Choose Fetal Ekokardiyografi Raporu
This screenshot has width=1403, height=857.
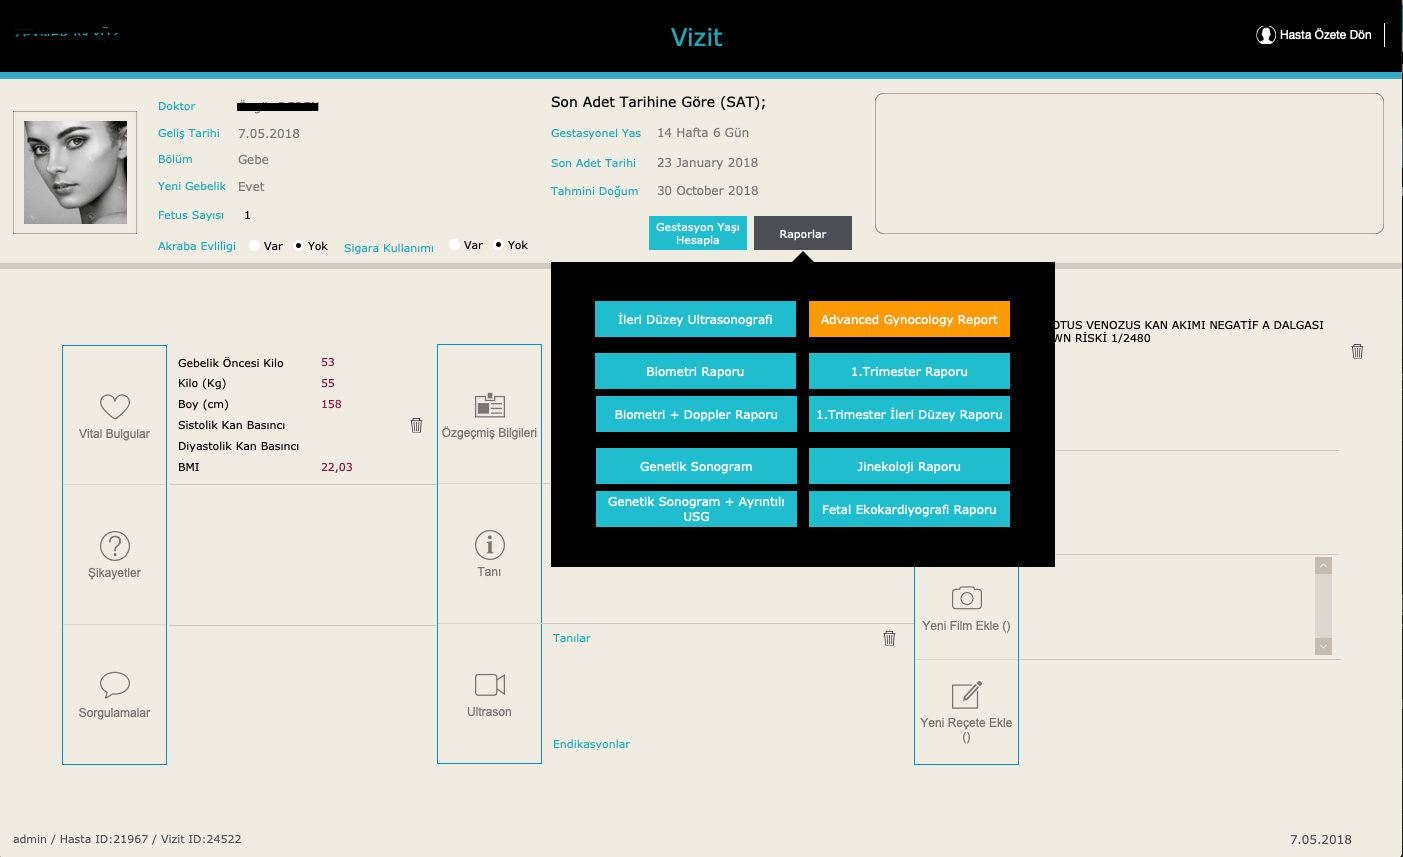(909, 509)
